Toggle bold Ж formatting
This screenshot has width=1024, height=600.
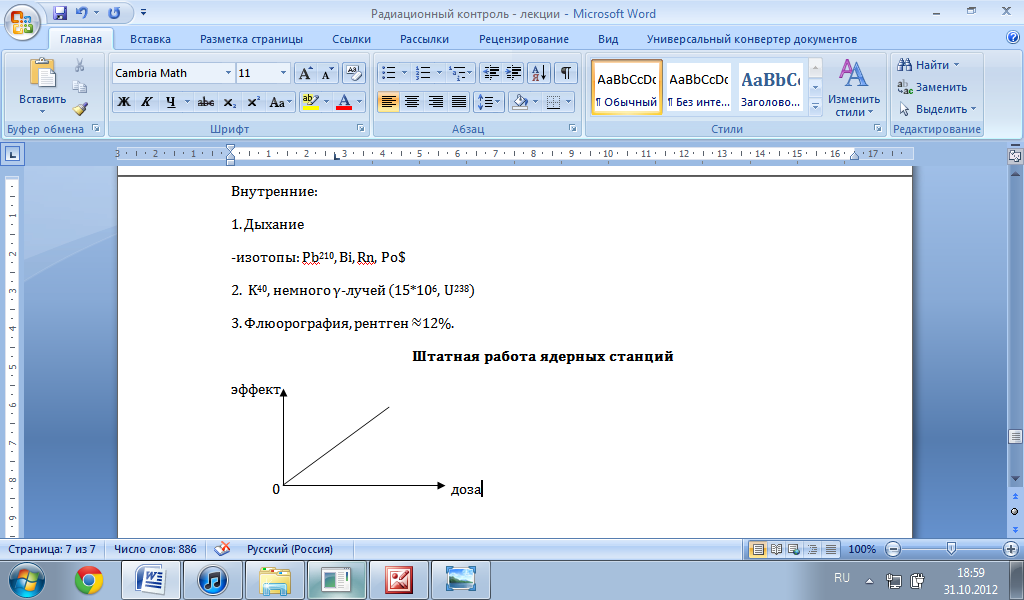pos(123,102)
